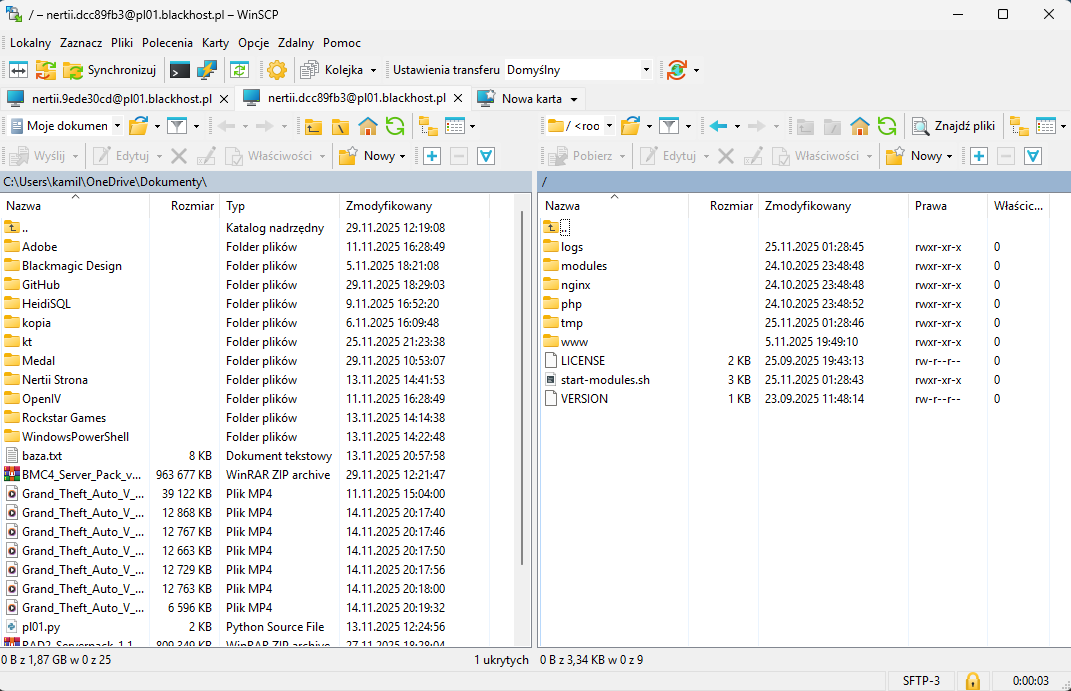1071x691 pixels.
Task: Click local panel view mode icon
Action: pos(455,126)
